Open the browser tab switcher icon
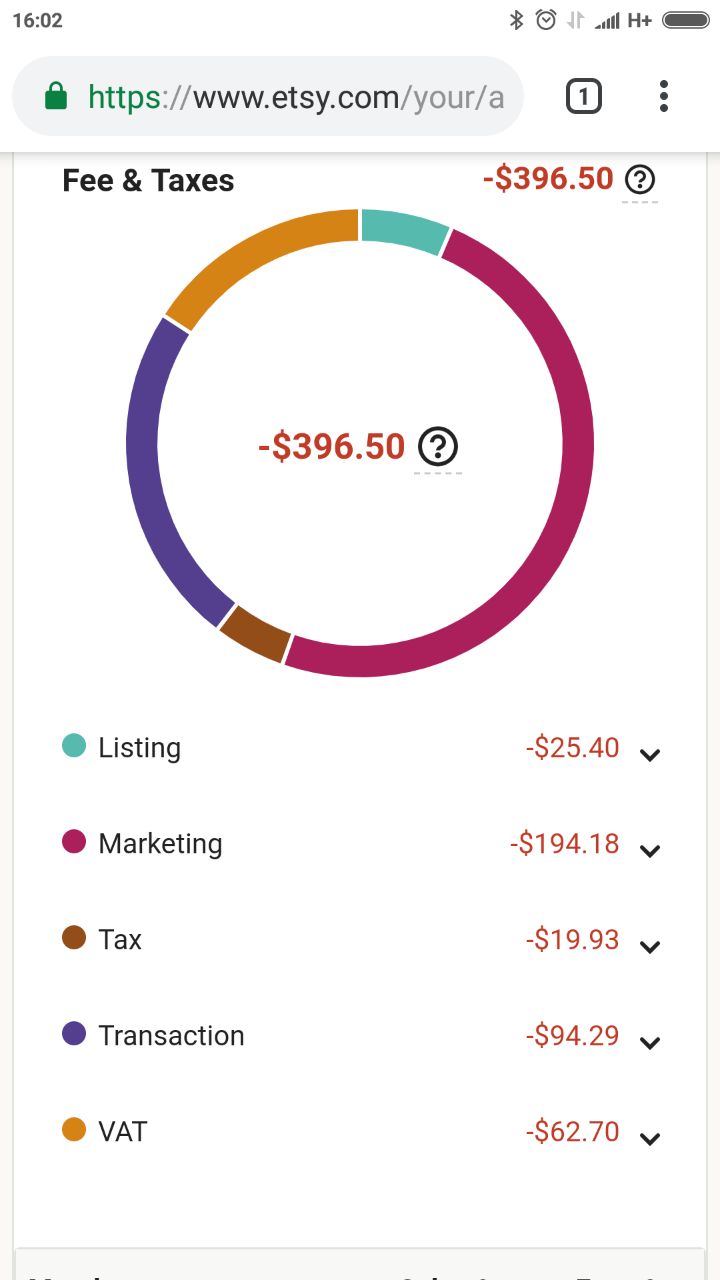Viewport: 720px width, 1280px height. (583, 97)
